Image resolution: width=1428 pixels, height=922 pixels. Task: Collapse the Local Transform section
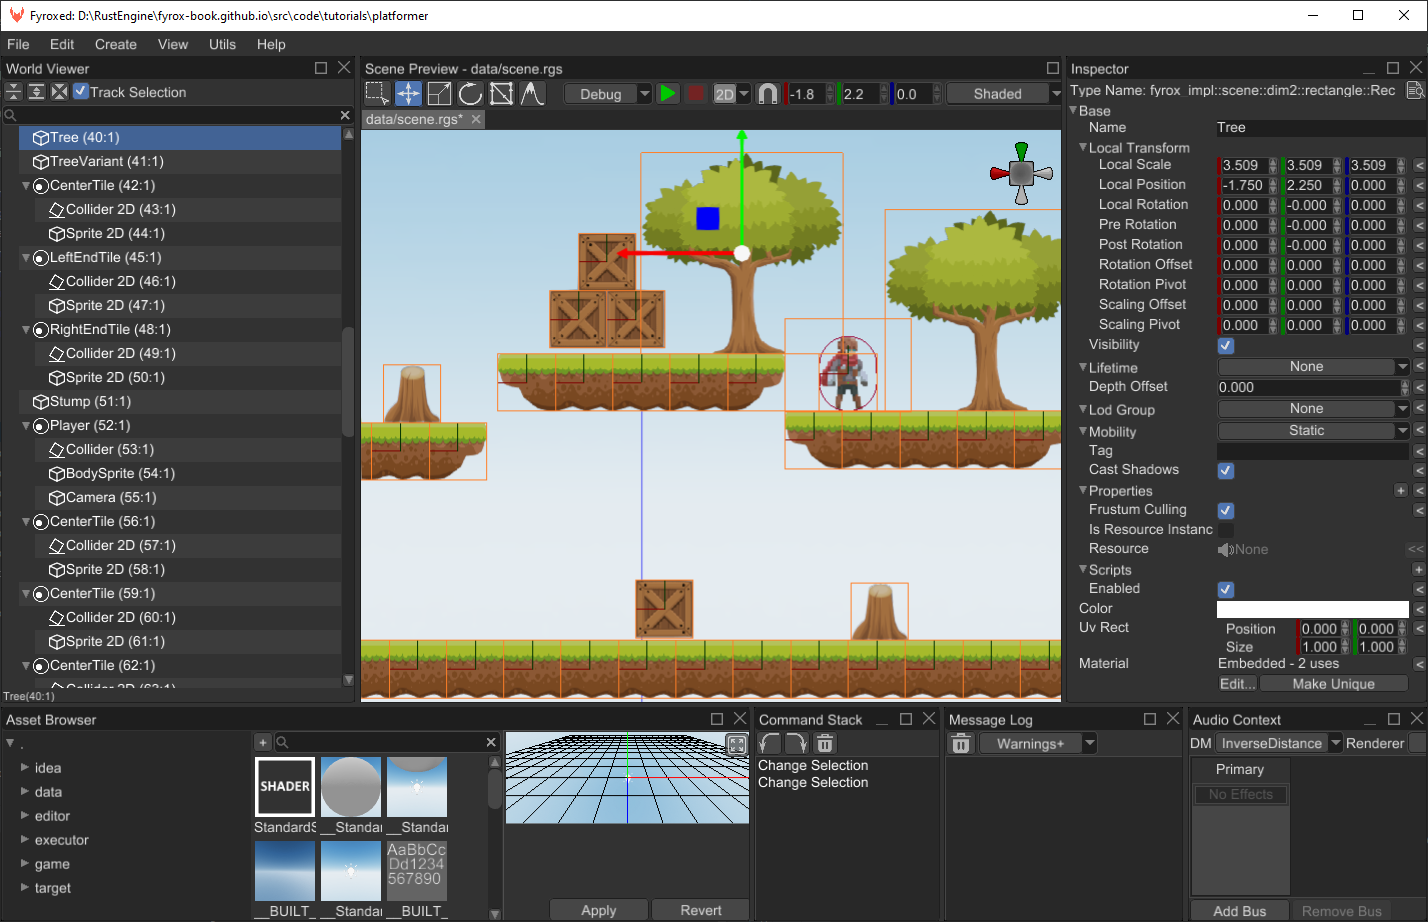[x=1083, y=147]
